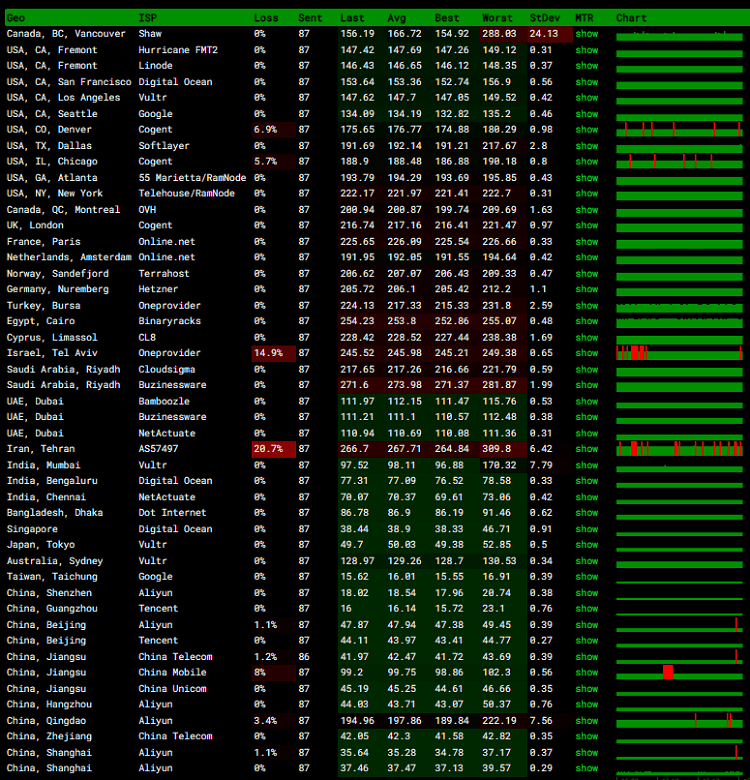Click the Avg column header
This screenshot has width=750, height=780.
click(x=396, y=18)
